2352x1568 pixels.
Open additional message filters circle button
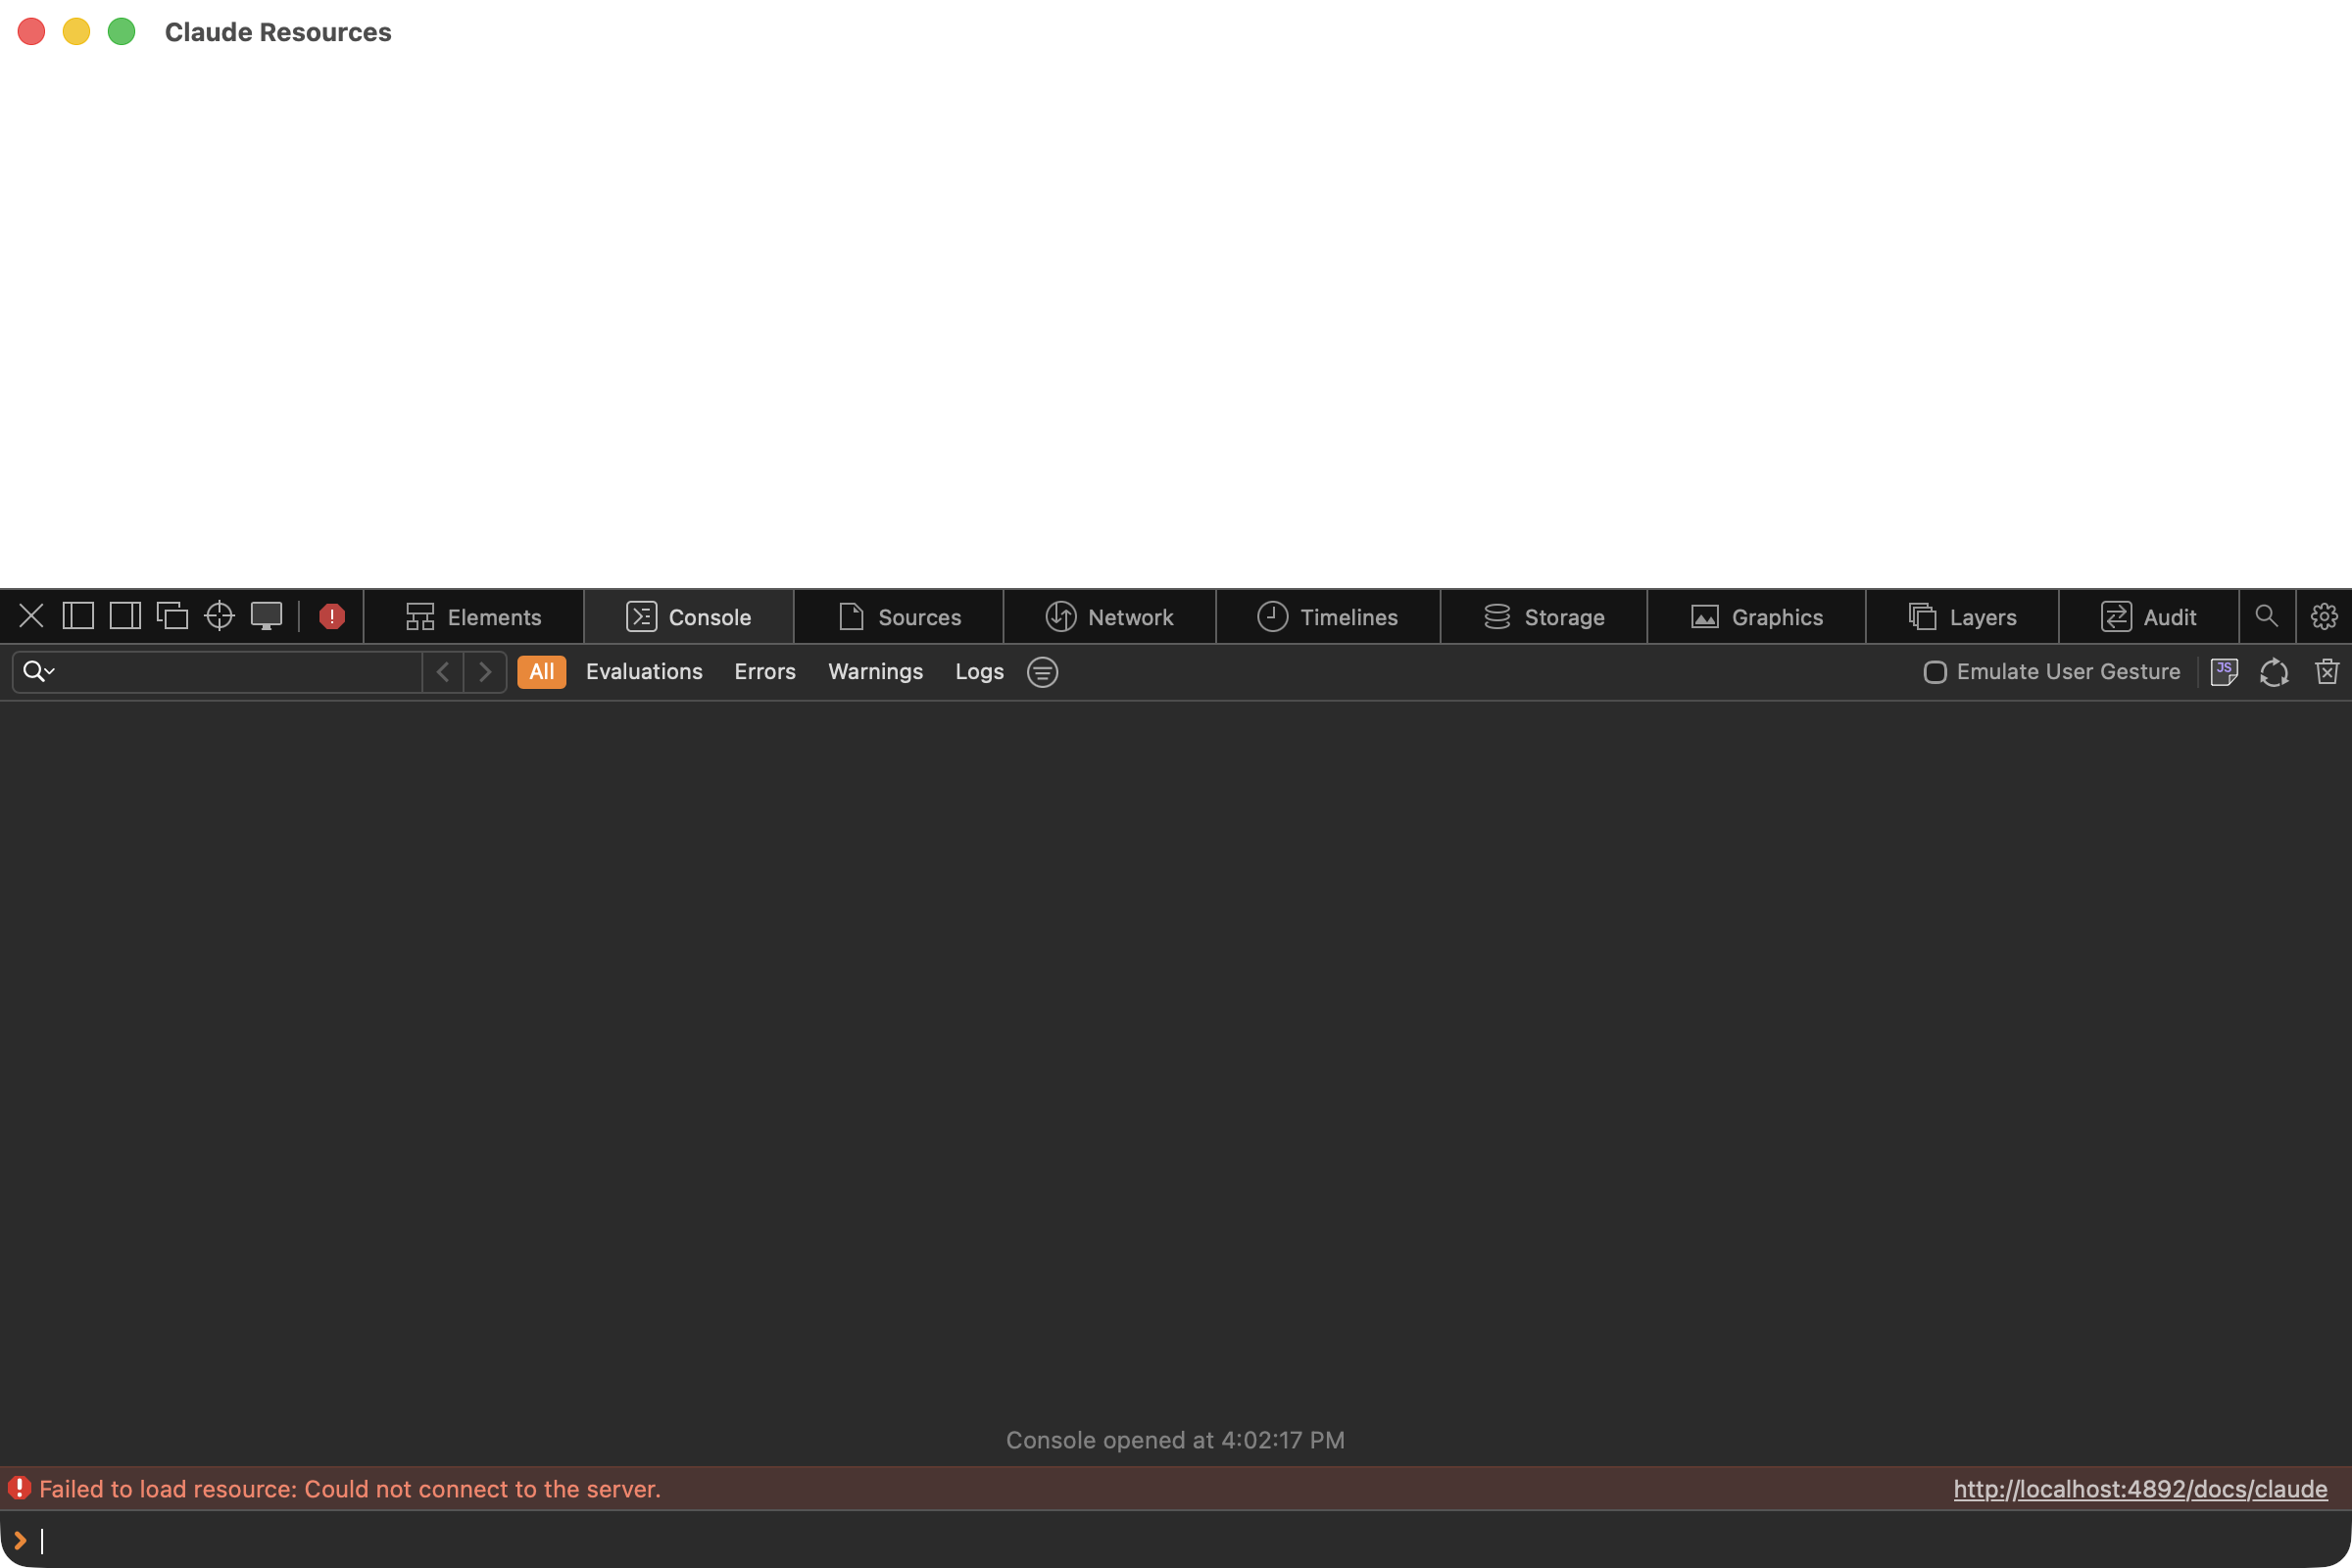pyautogui.click(x=1042, y=672)
